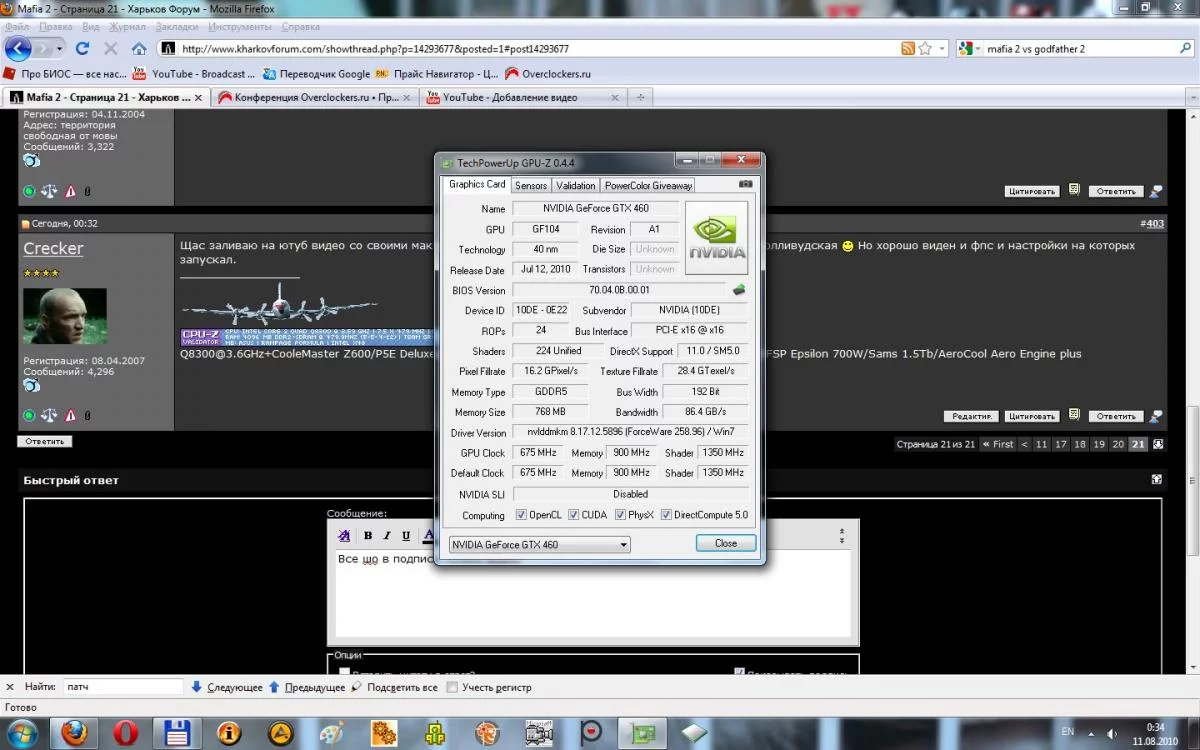Expand editor size arrows in quick reply
This screenshot has height=750, width=1200.
pos(842,536)
